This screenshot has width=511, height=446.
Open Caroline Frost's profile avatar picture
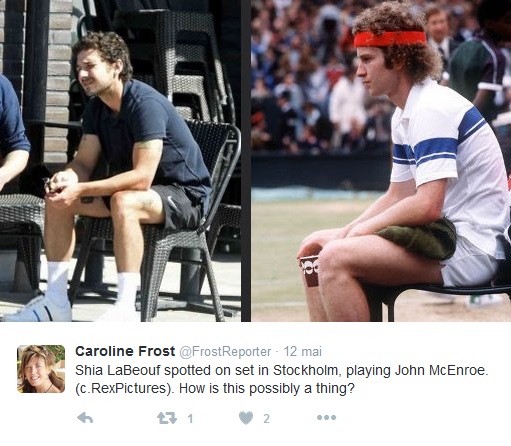(x=41, y=369)
